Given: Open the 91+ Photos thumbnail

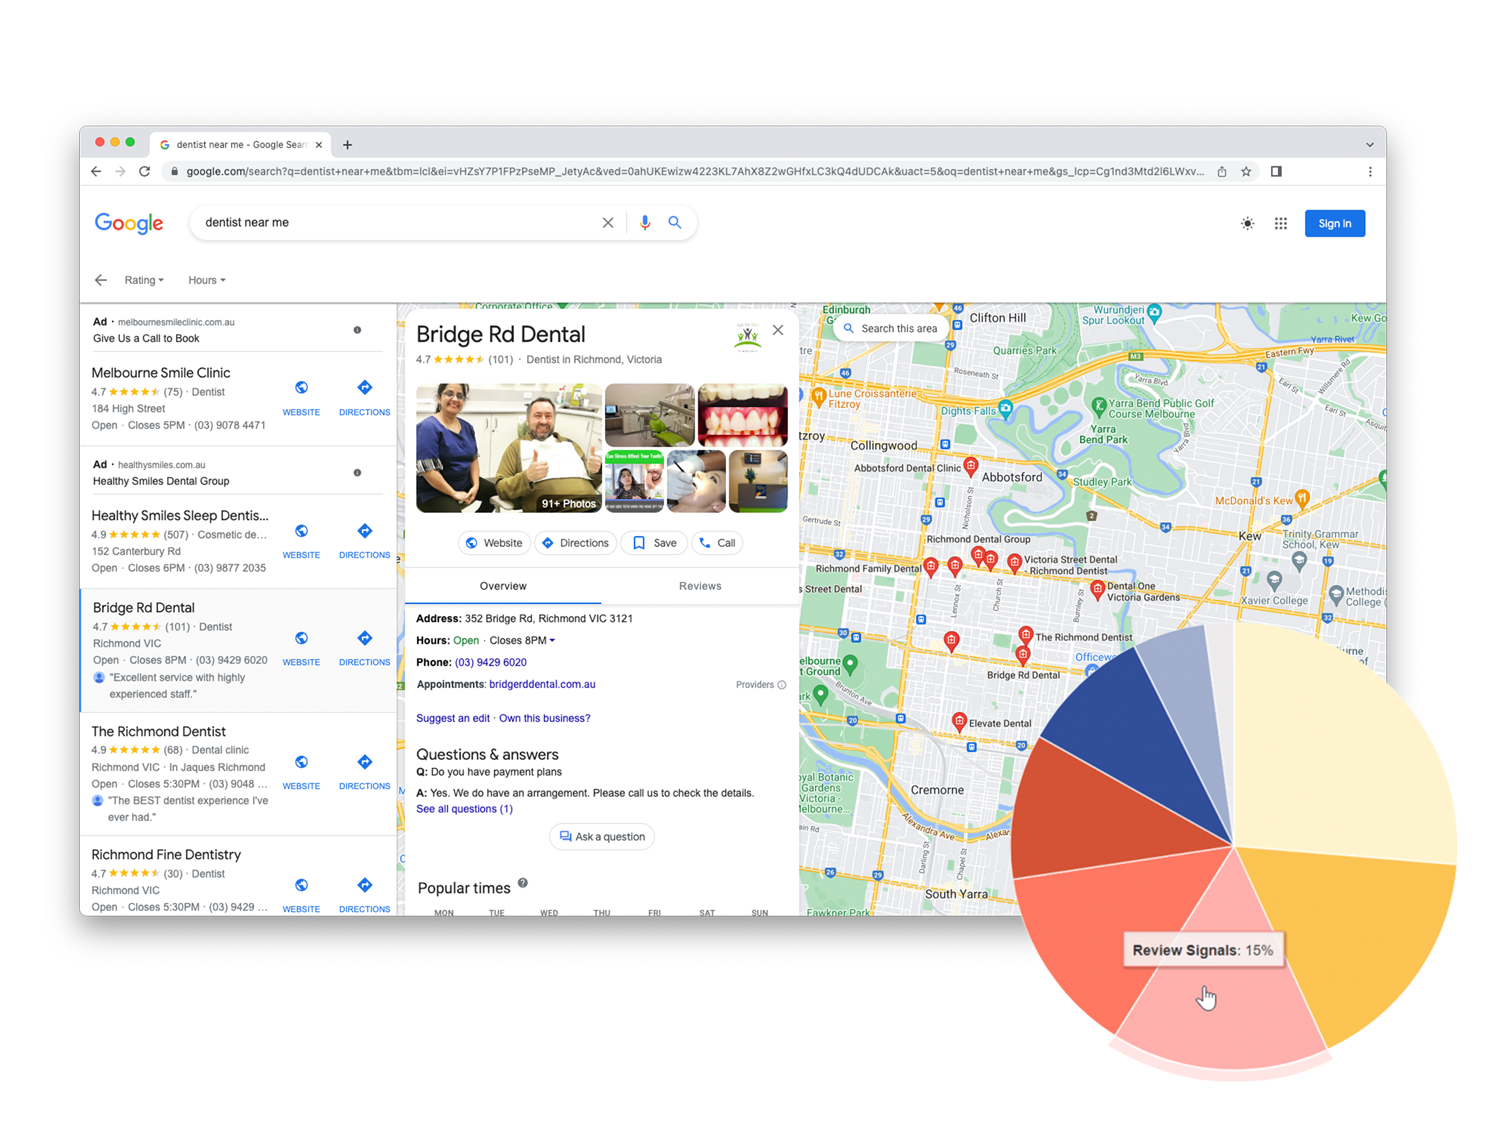Looking at the screenshot, I should 568,503.
